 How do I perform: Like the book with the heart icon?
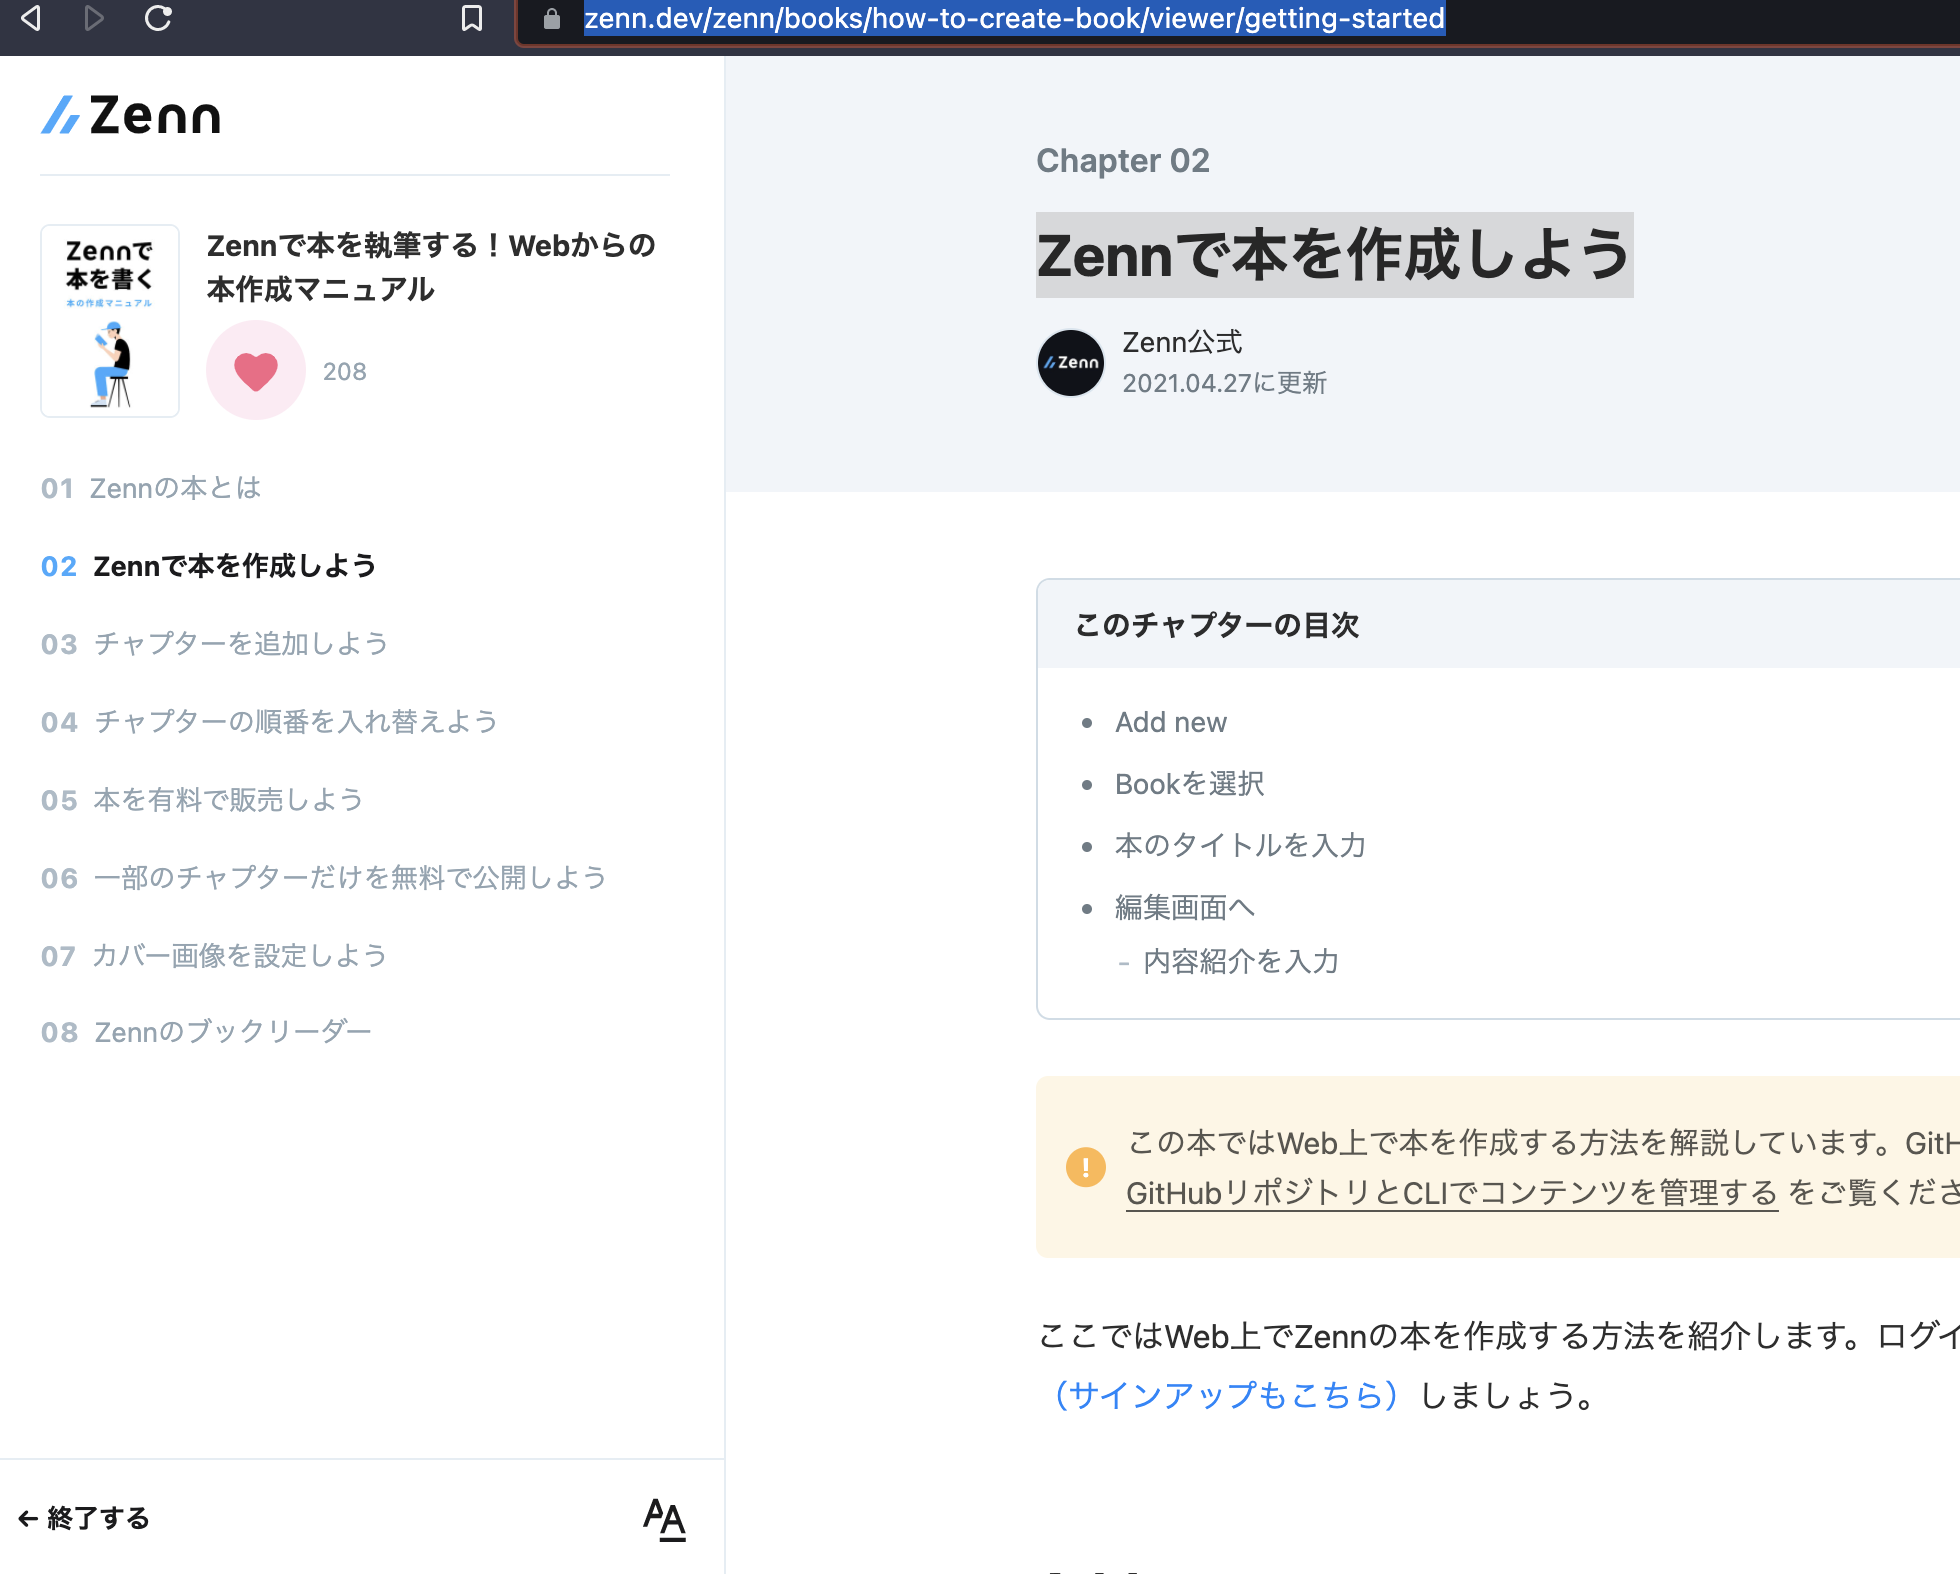pyautogui.click(x=256, y=369)
